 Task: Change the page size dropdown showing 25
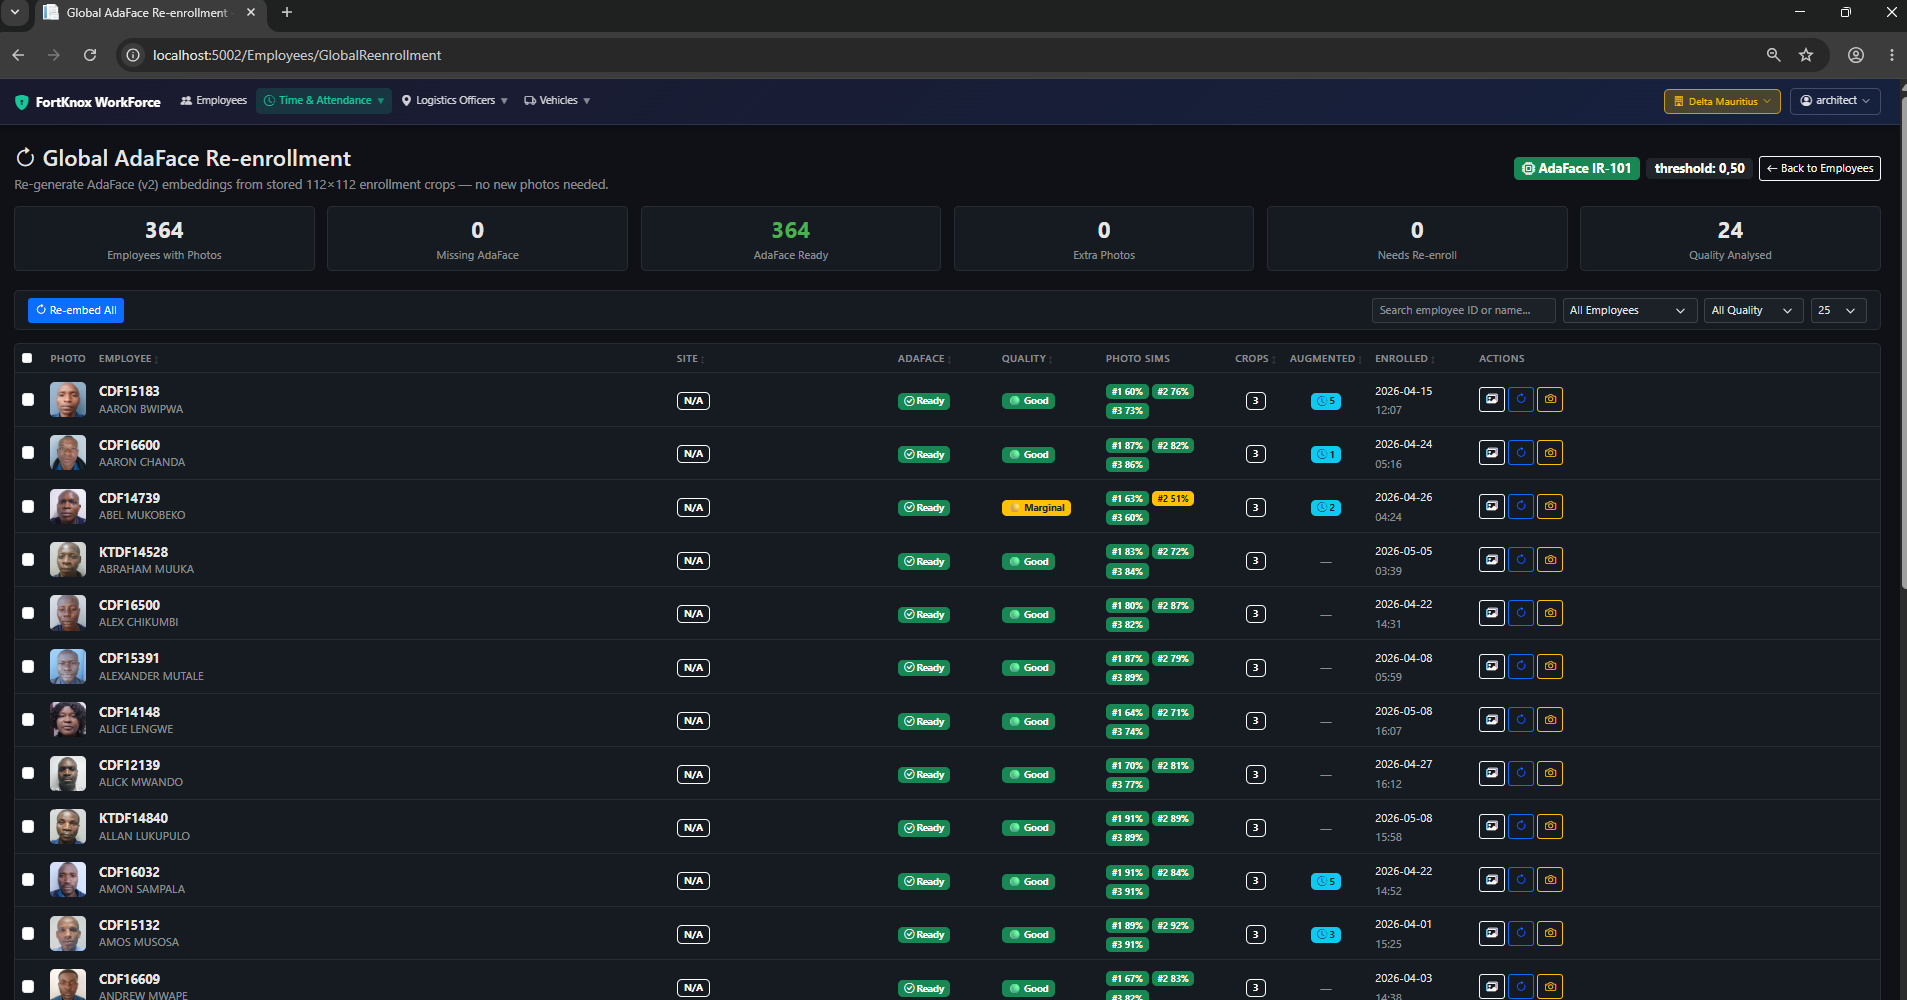coord(1838,310)
